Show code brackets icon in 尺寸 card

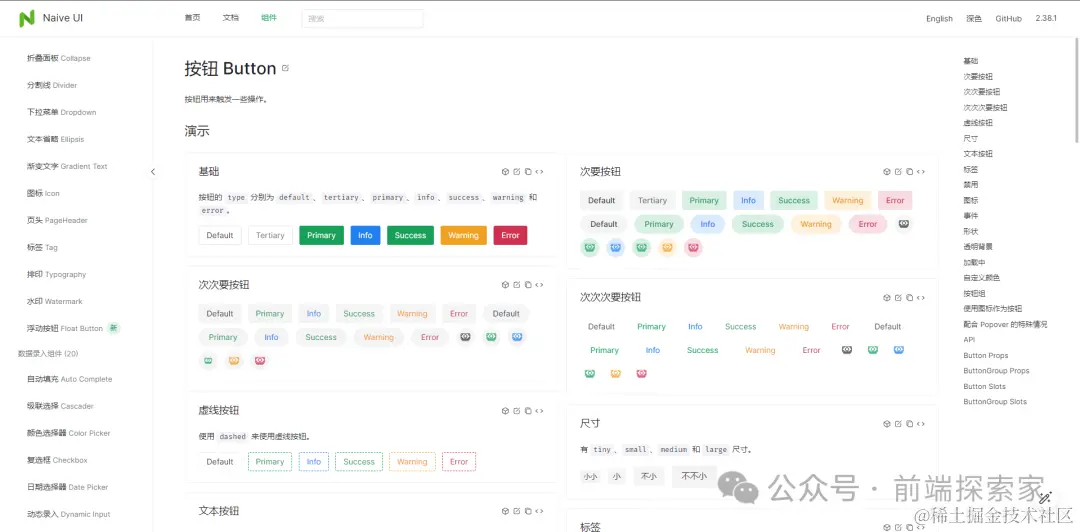(921, 424)
